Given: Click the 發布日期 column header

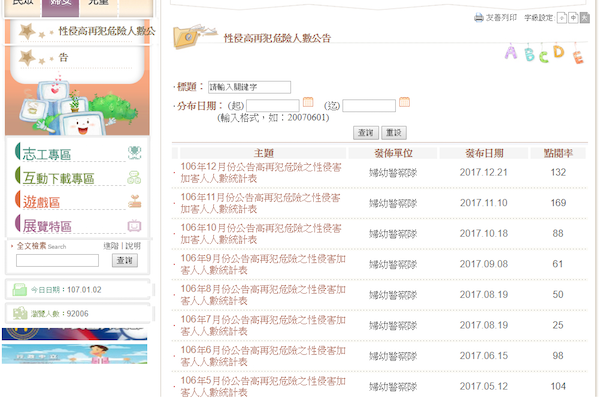Looking at the screenshot, I should click(484, 153).
